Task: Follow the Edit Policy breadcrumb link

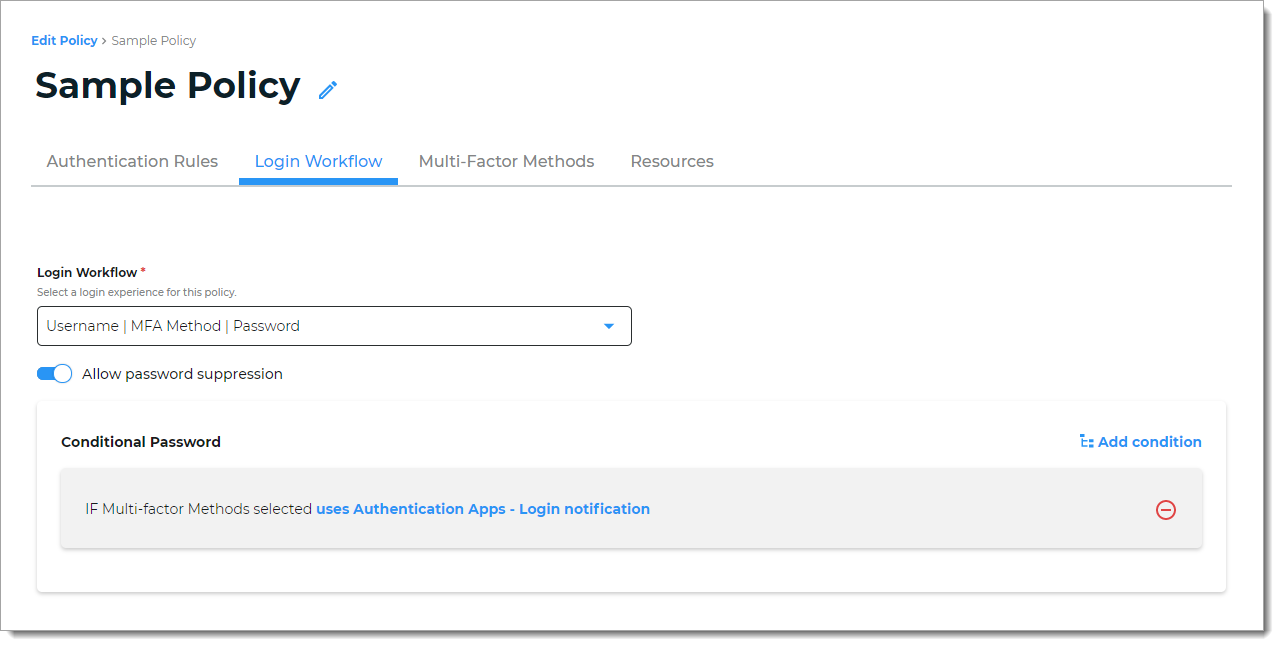Action: click(x=64, y=41)
